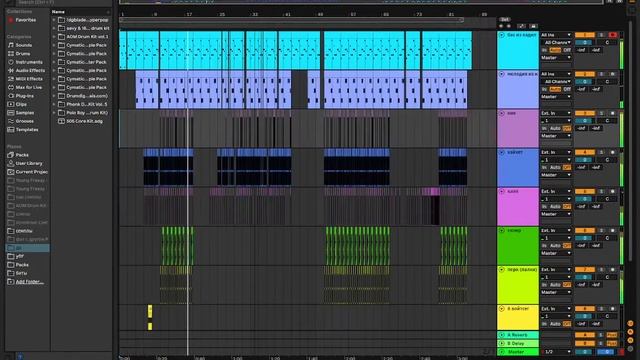Fold the blue хайхет track

pos(502,152)
